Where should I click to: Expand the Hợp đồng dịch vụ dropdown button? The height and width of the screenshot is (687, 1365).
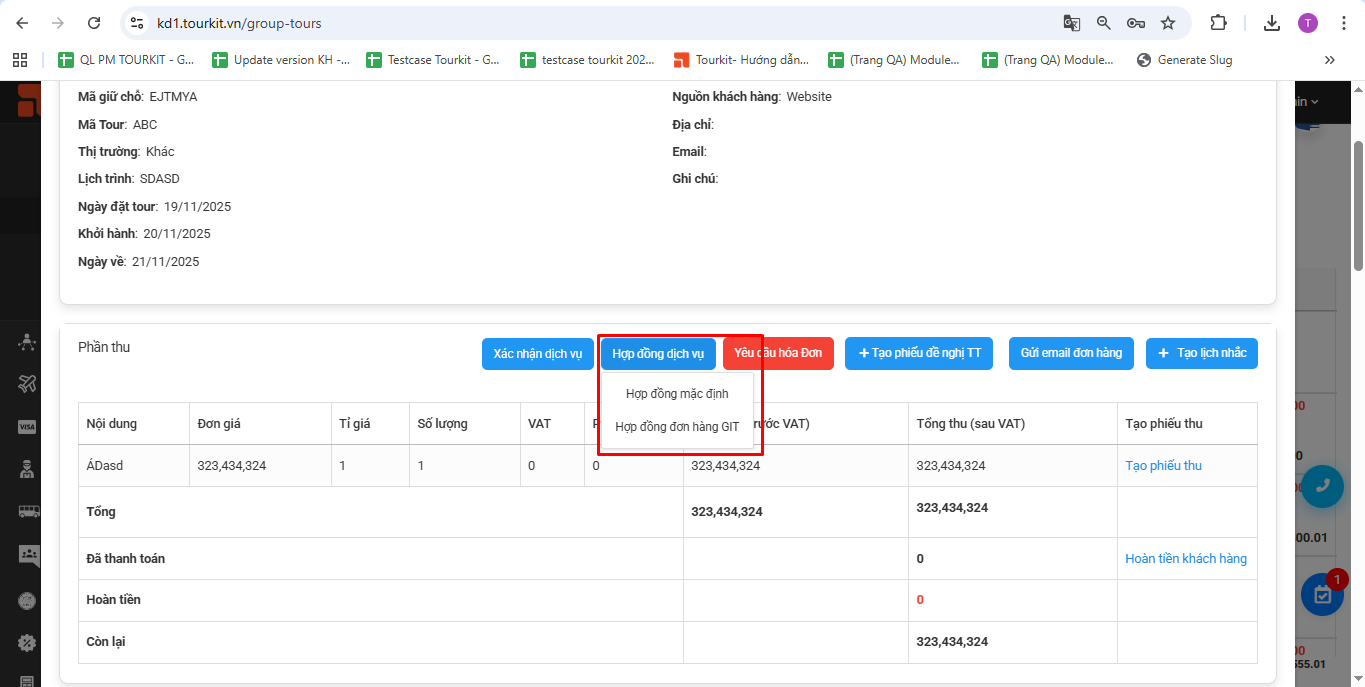tap(658, 354)
